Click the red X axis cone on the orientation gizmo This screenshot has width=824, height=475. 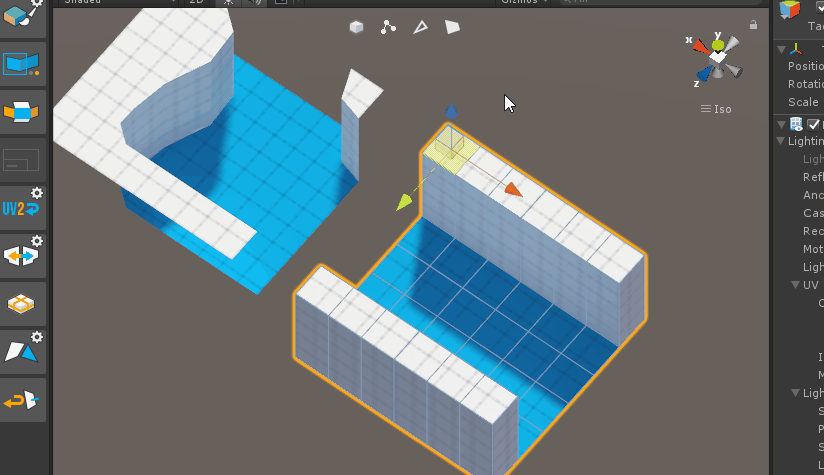pyautogui.click(x=700, y=47)
